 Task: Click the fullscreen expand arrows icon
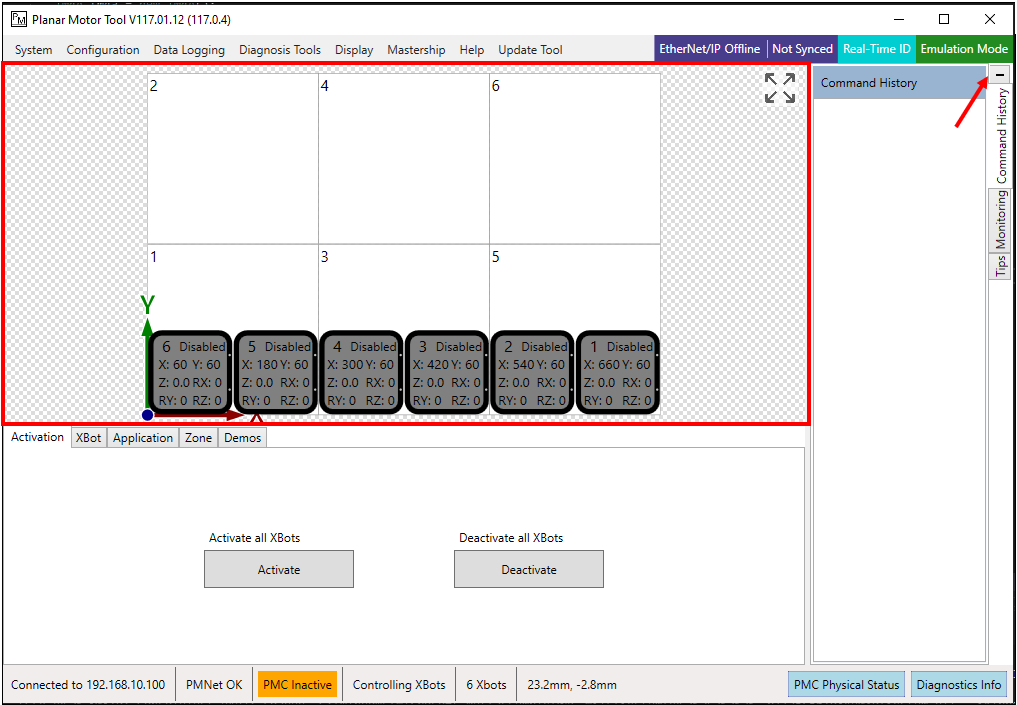(x=780, y=88)
